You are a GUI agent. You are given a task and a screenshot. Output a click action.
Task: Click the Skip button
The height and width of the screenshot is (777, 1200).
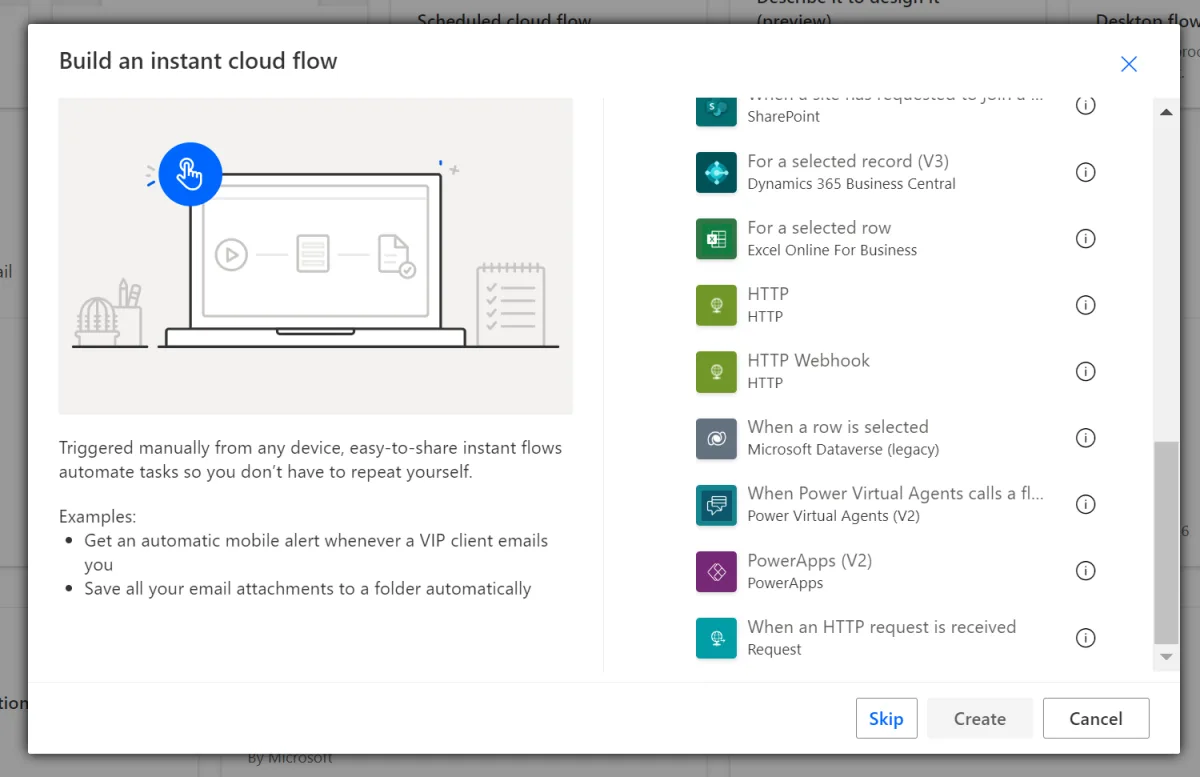click(x=886, y=718)
